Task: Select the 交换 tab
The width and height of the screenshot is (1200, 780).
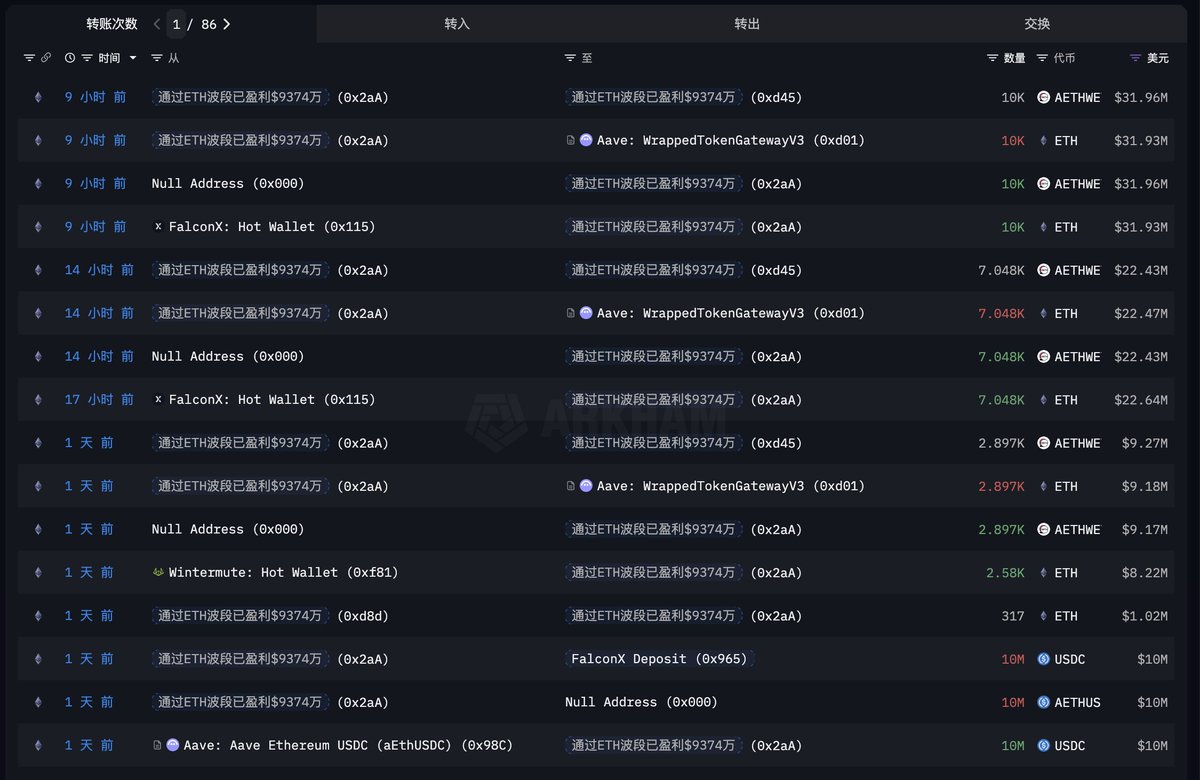Action: point(1037,24)
